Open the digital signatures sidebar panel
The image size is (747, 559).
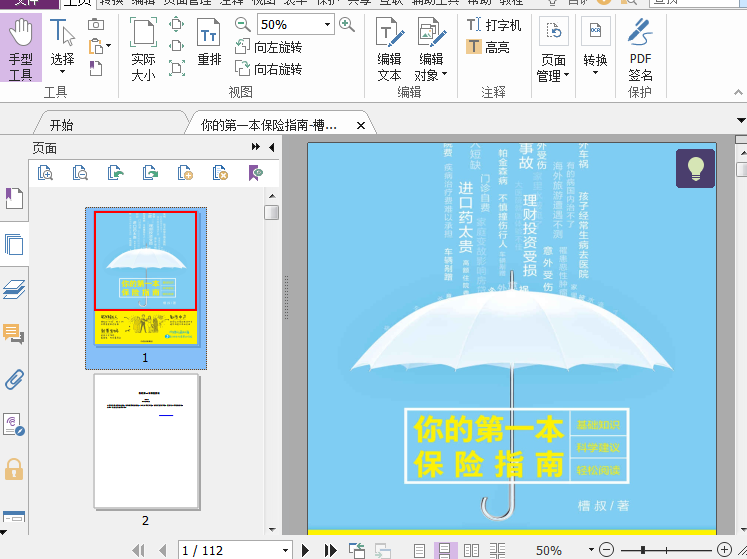(x=14, y=425)
